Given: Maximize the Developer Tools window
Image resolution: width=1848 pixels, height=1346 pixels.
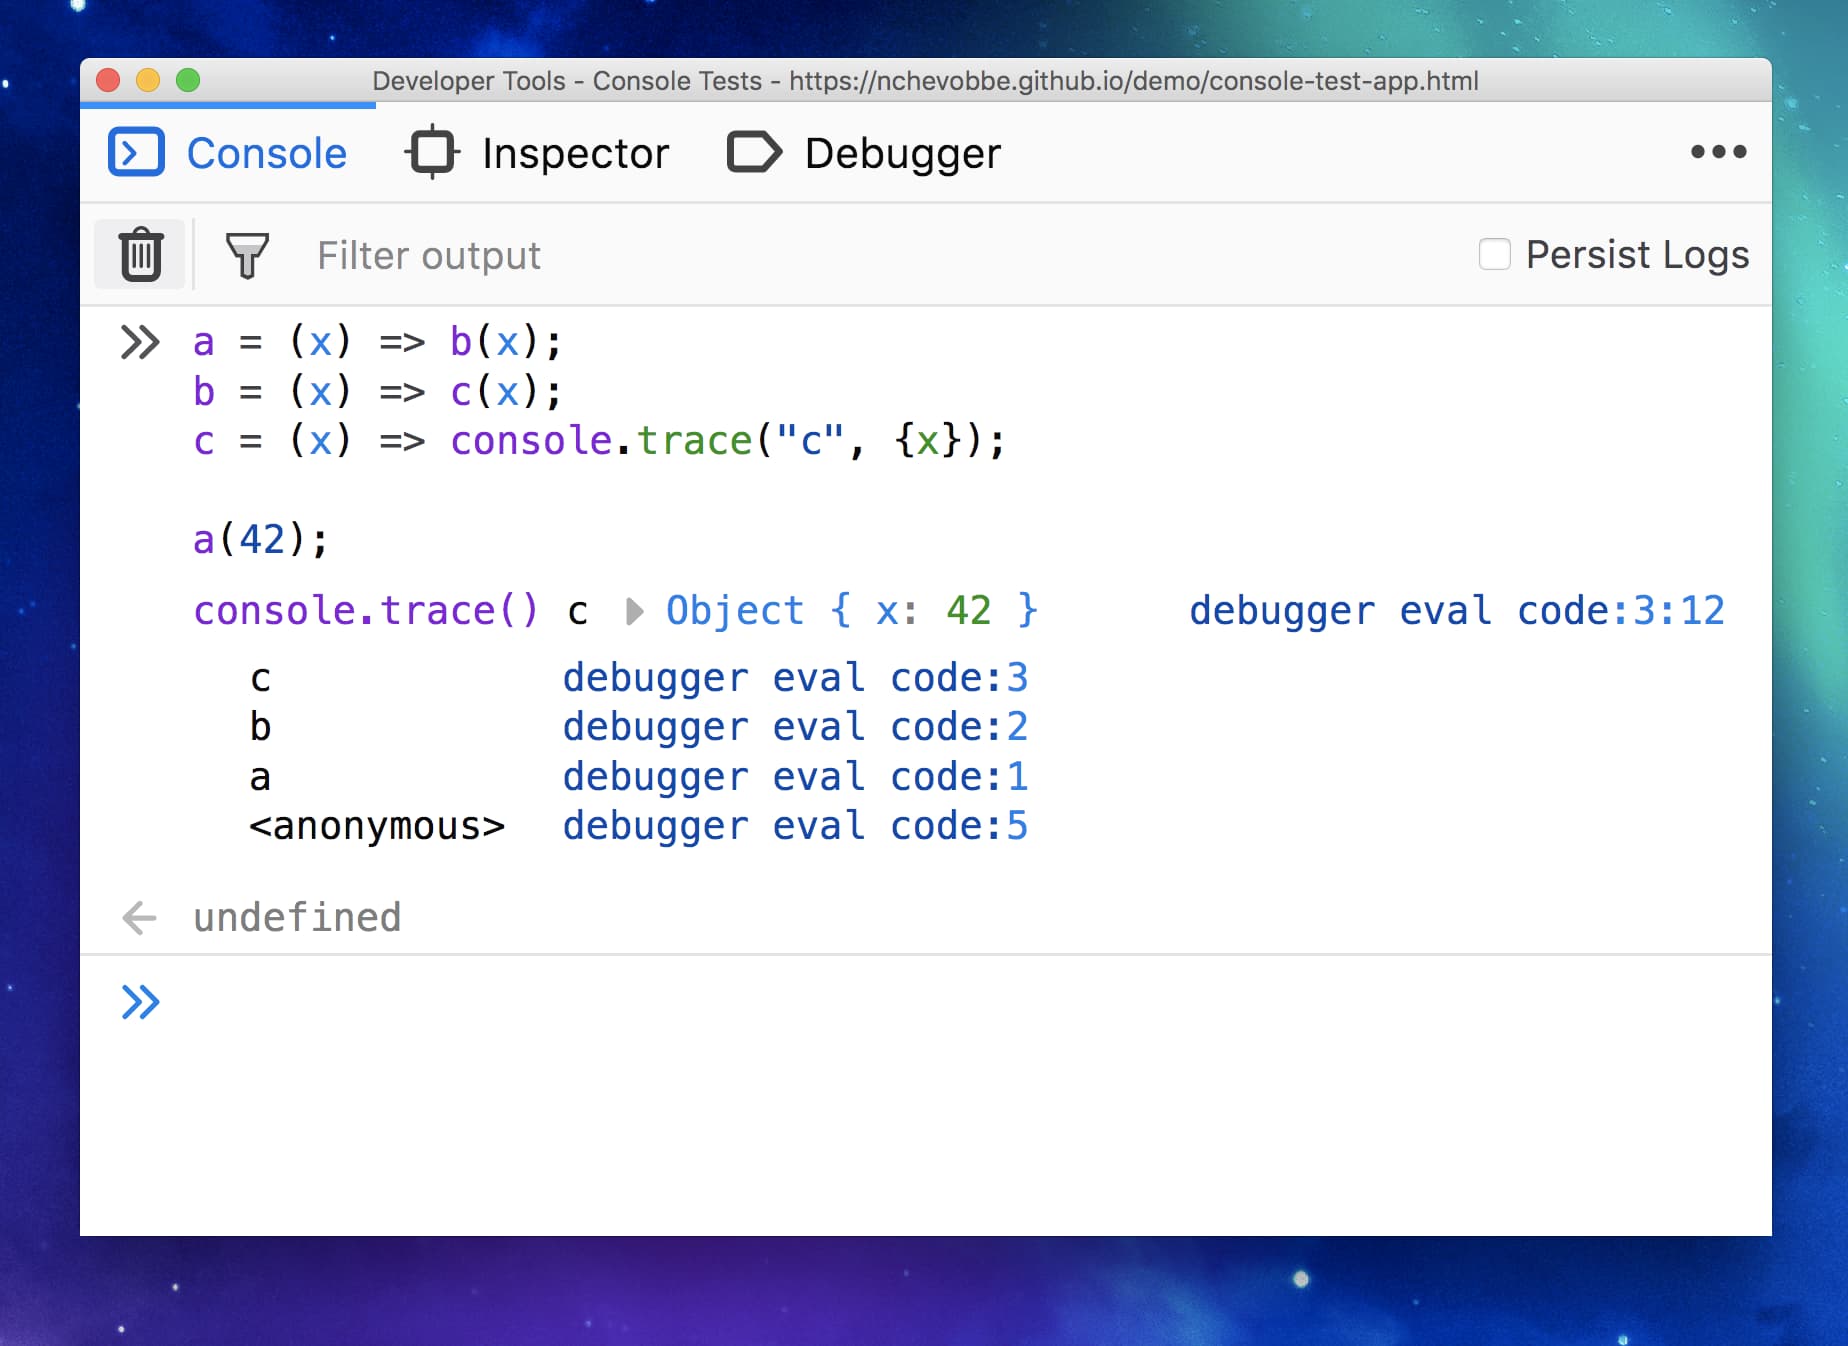Looking at the screenshot, I should coord(188,80).
